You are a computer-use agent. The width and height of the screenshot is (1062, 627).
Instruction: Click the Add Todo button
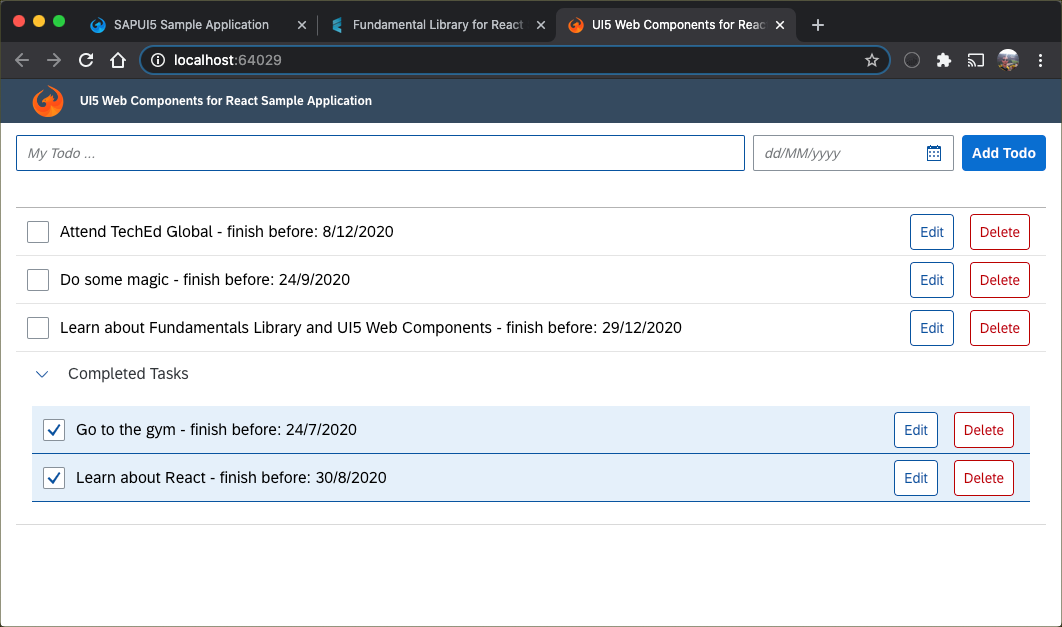(x=1004, y=153)
